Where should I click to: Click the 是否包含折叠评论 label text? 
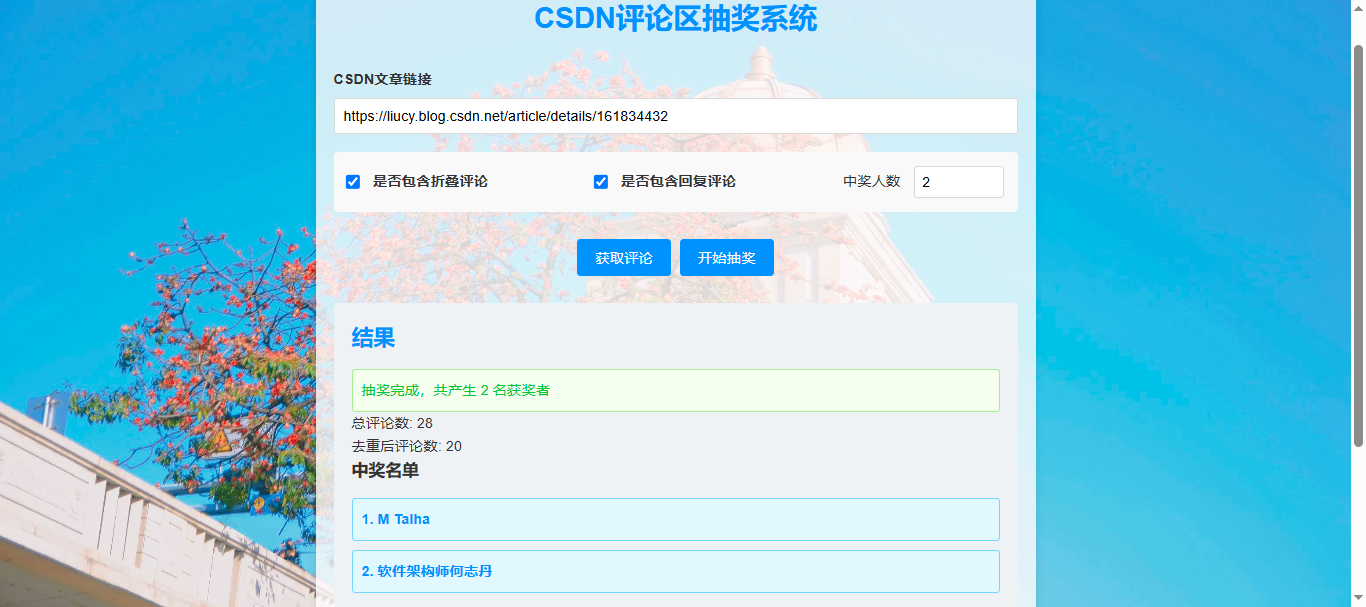click(x=430, y=182)
